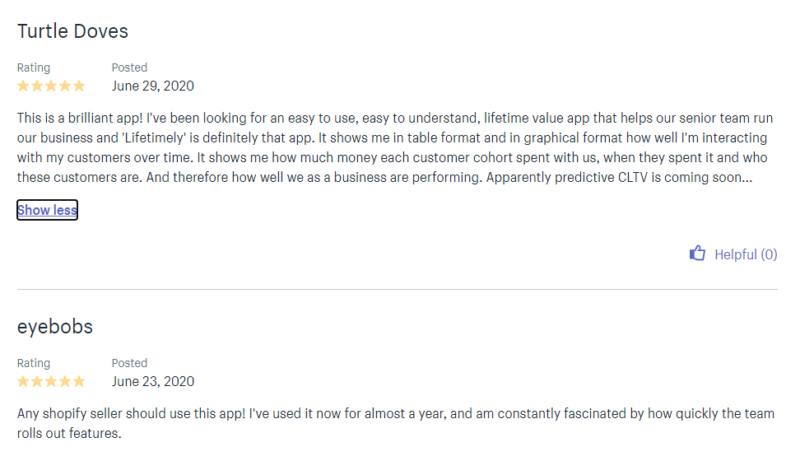The width and height of the screenshot is (800, 461).
Task: Click the Rating label above Turtle Doves stars
Action: coord(34,68)
